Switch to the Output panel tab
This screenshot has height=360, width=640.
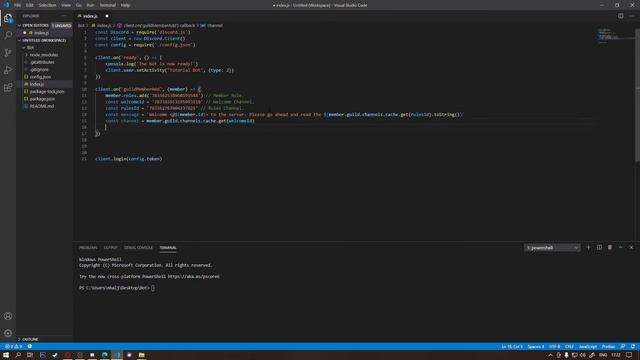(110, 248)
